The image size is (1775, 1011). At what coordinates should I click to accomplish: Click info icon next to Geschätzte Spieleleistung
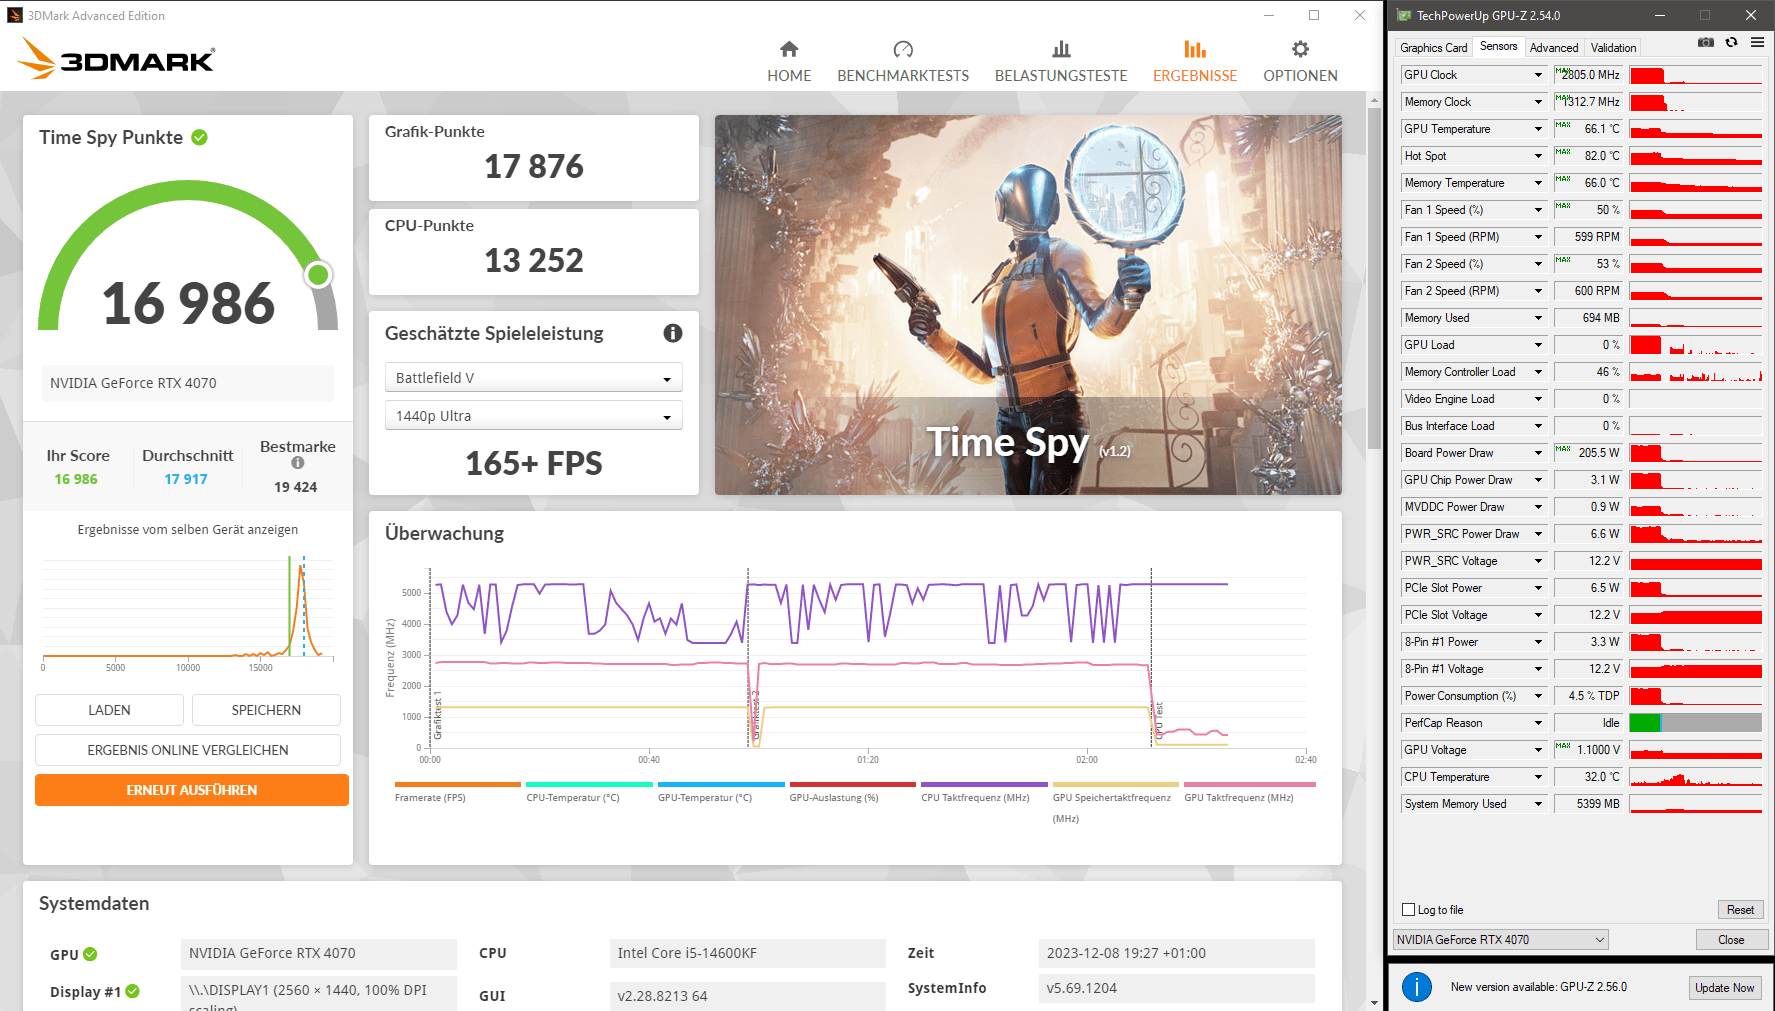(673, 333)
